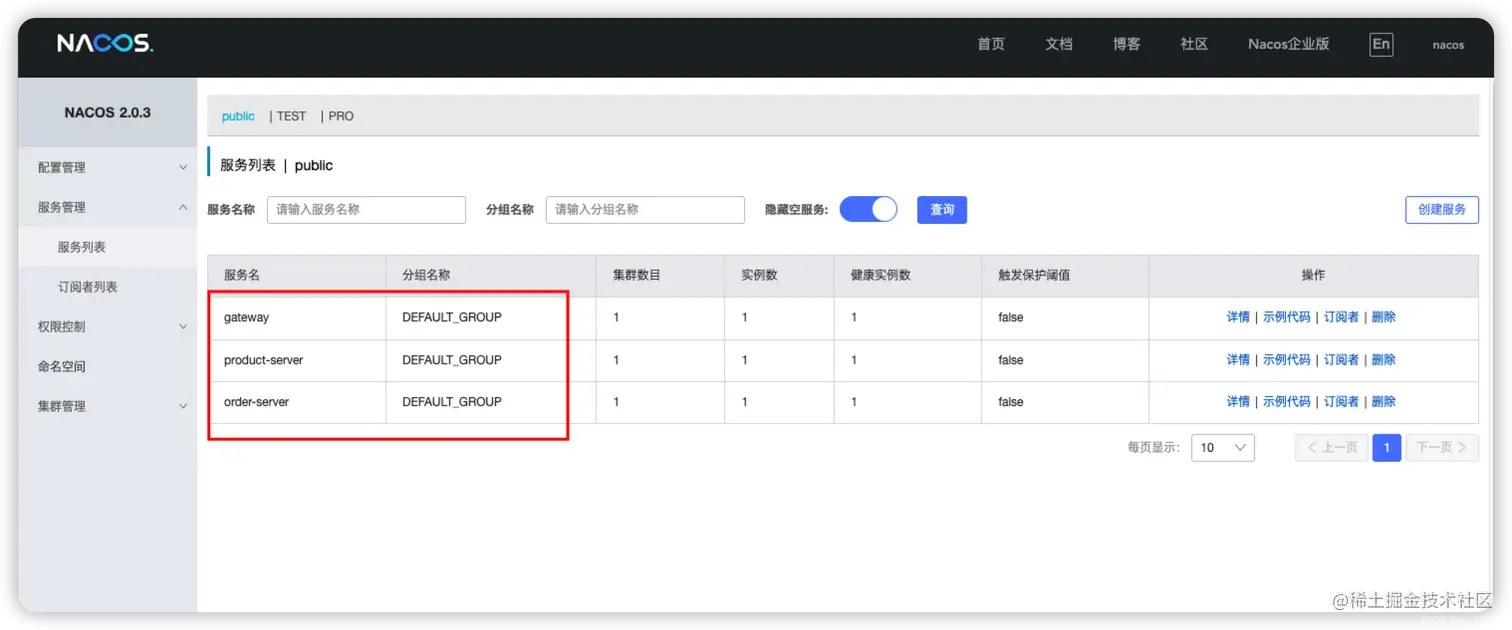This screenshot has width=1512, height=630.
Task: Select the public namespace tab
Action: 238,116
